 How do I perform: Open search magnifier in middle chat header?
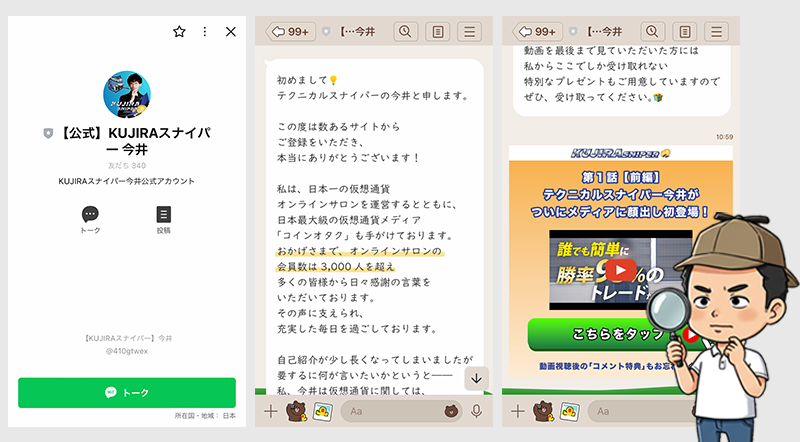pyautogui.click(x=407, y=32)
